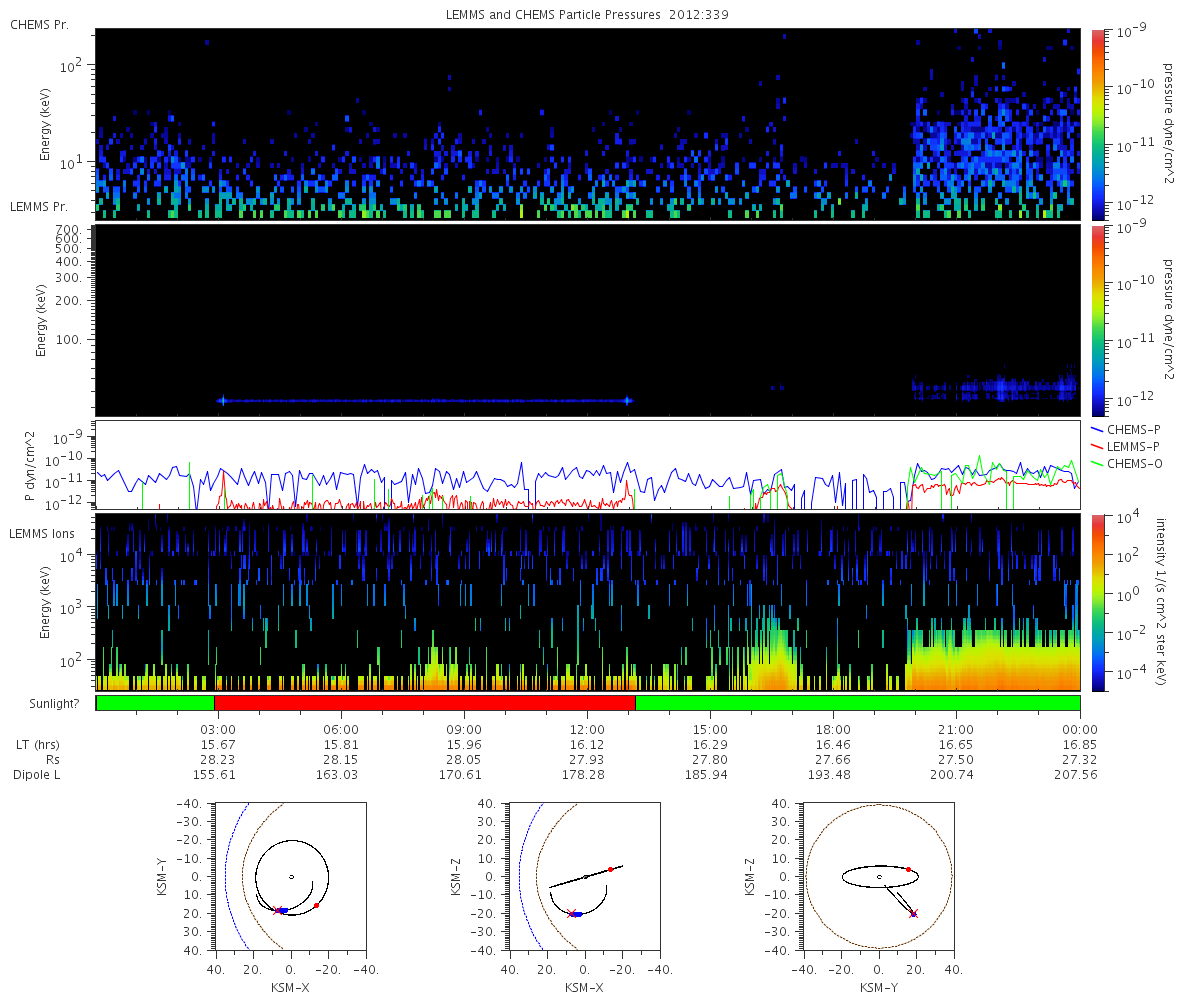Click the LEMMS Ions intensity color bar
The height and width of the screenshot is (1000, 1200).
pos(1098,603)
